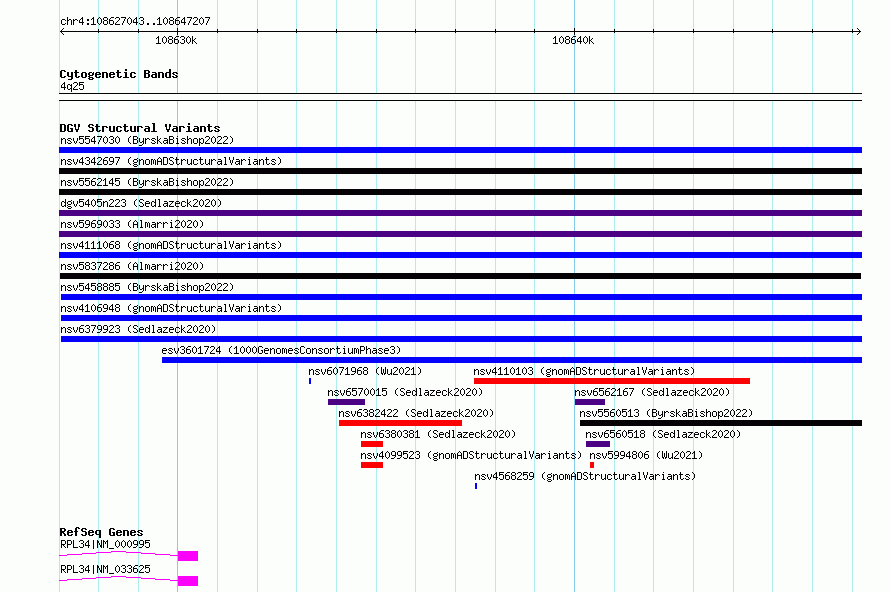Click the 4q25 band label

[72, 86]
